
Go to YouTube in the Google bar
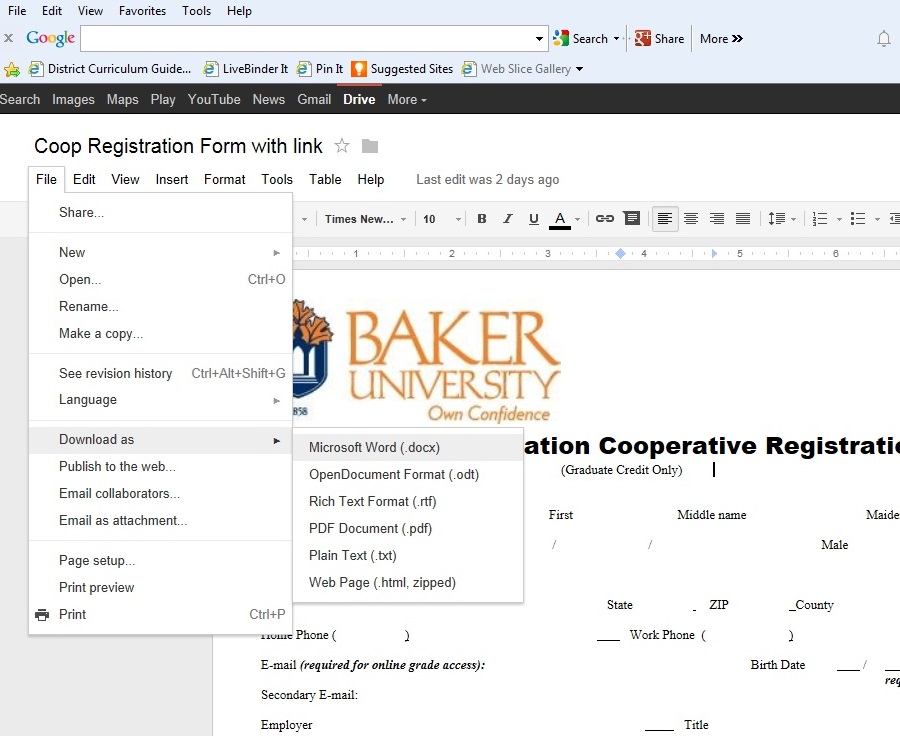pos(214,99)
